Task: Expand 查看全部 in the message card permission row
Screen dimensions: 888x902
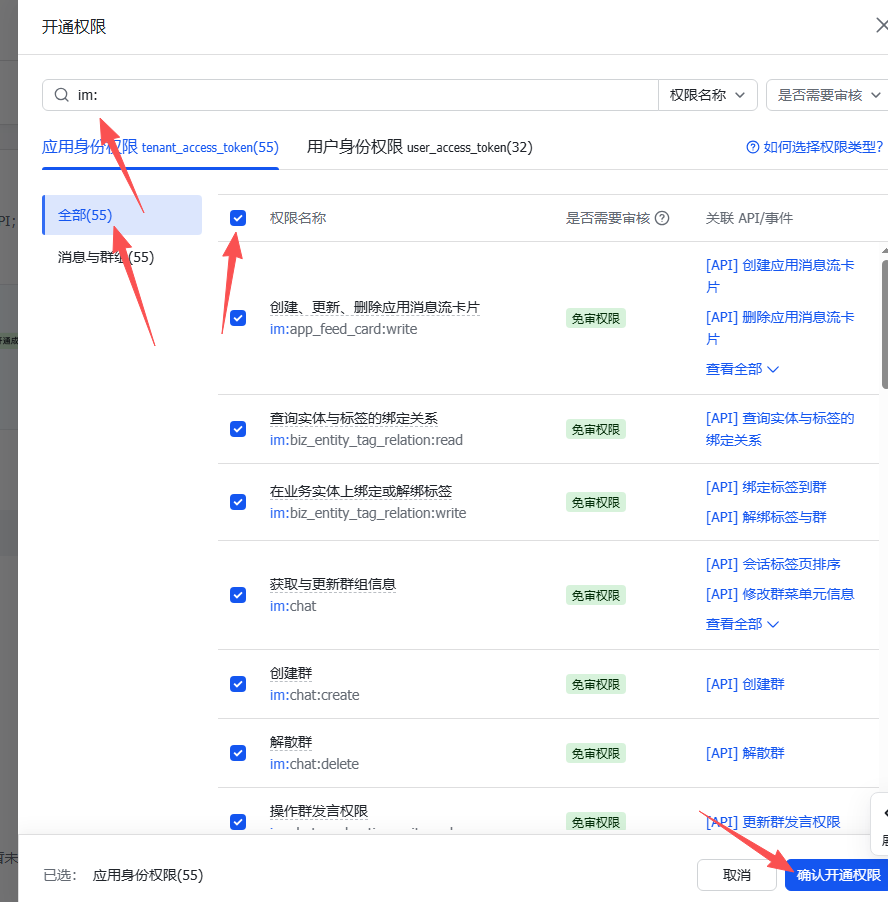Action: [x=735, y=368]
